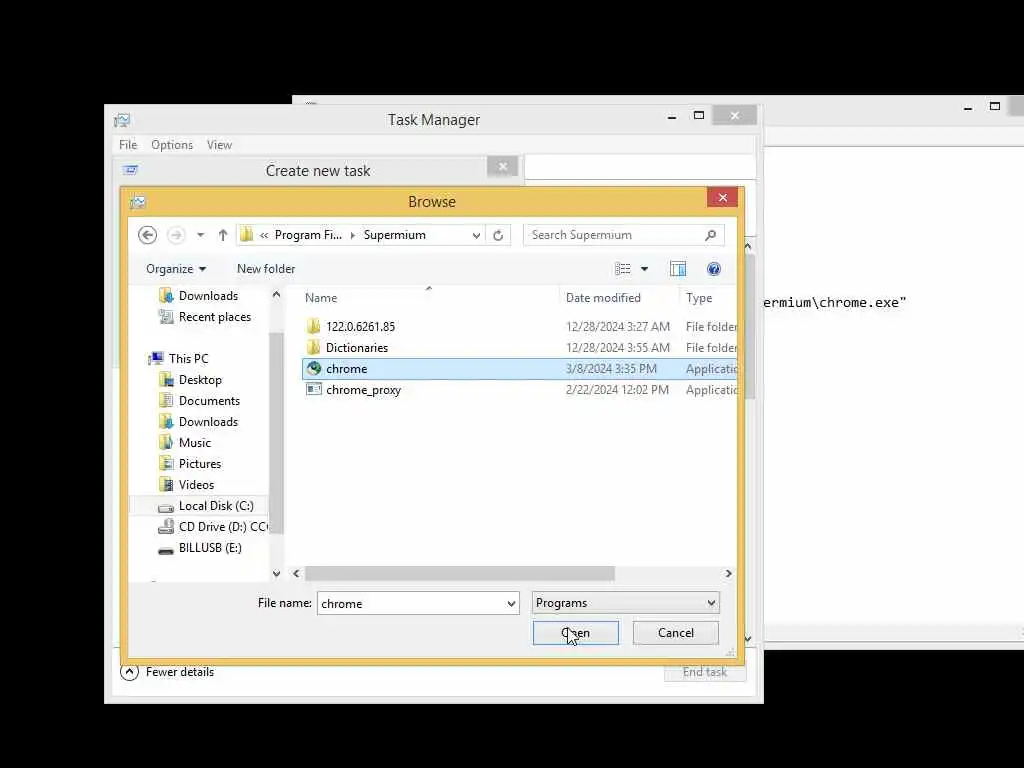Click the horizontal scrollbar thumb

click(460, 573)
